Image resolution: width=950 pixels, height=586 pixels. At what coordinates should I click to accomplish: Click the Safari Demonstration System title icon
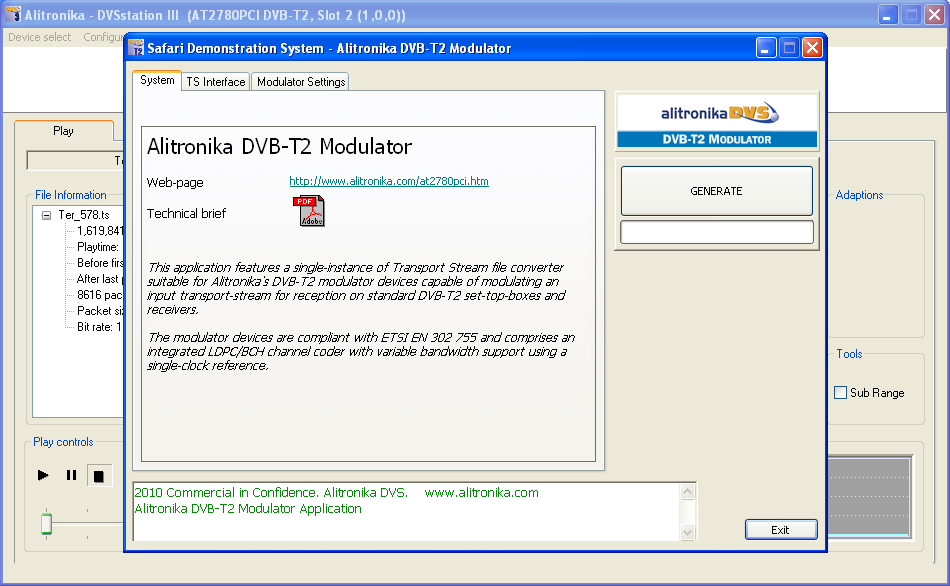(136, 48)
